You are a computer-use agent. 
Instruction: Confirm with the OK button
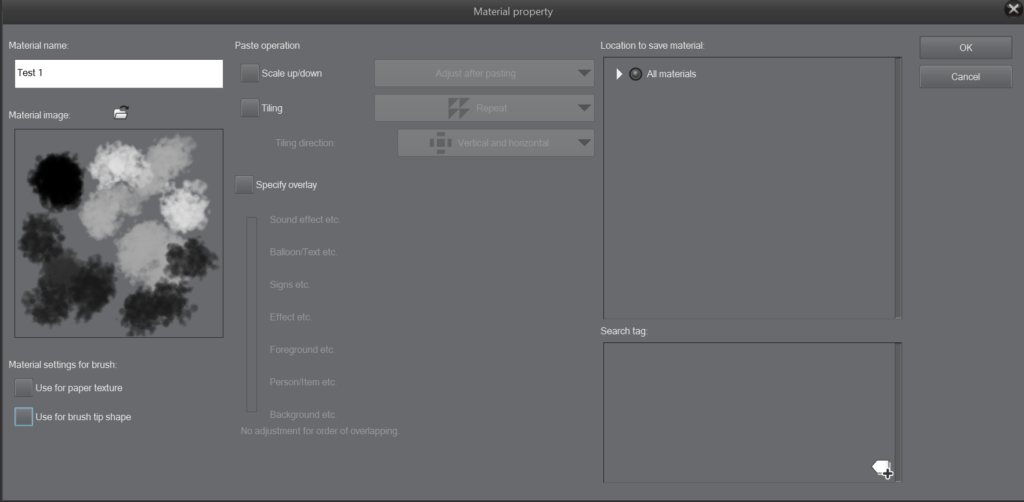pyautogui.click(x=966, y=48)
